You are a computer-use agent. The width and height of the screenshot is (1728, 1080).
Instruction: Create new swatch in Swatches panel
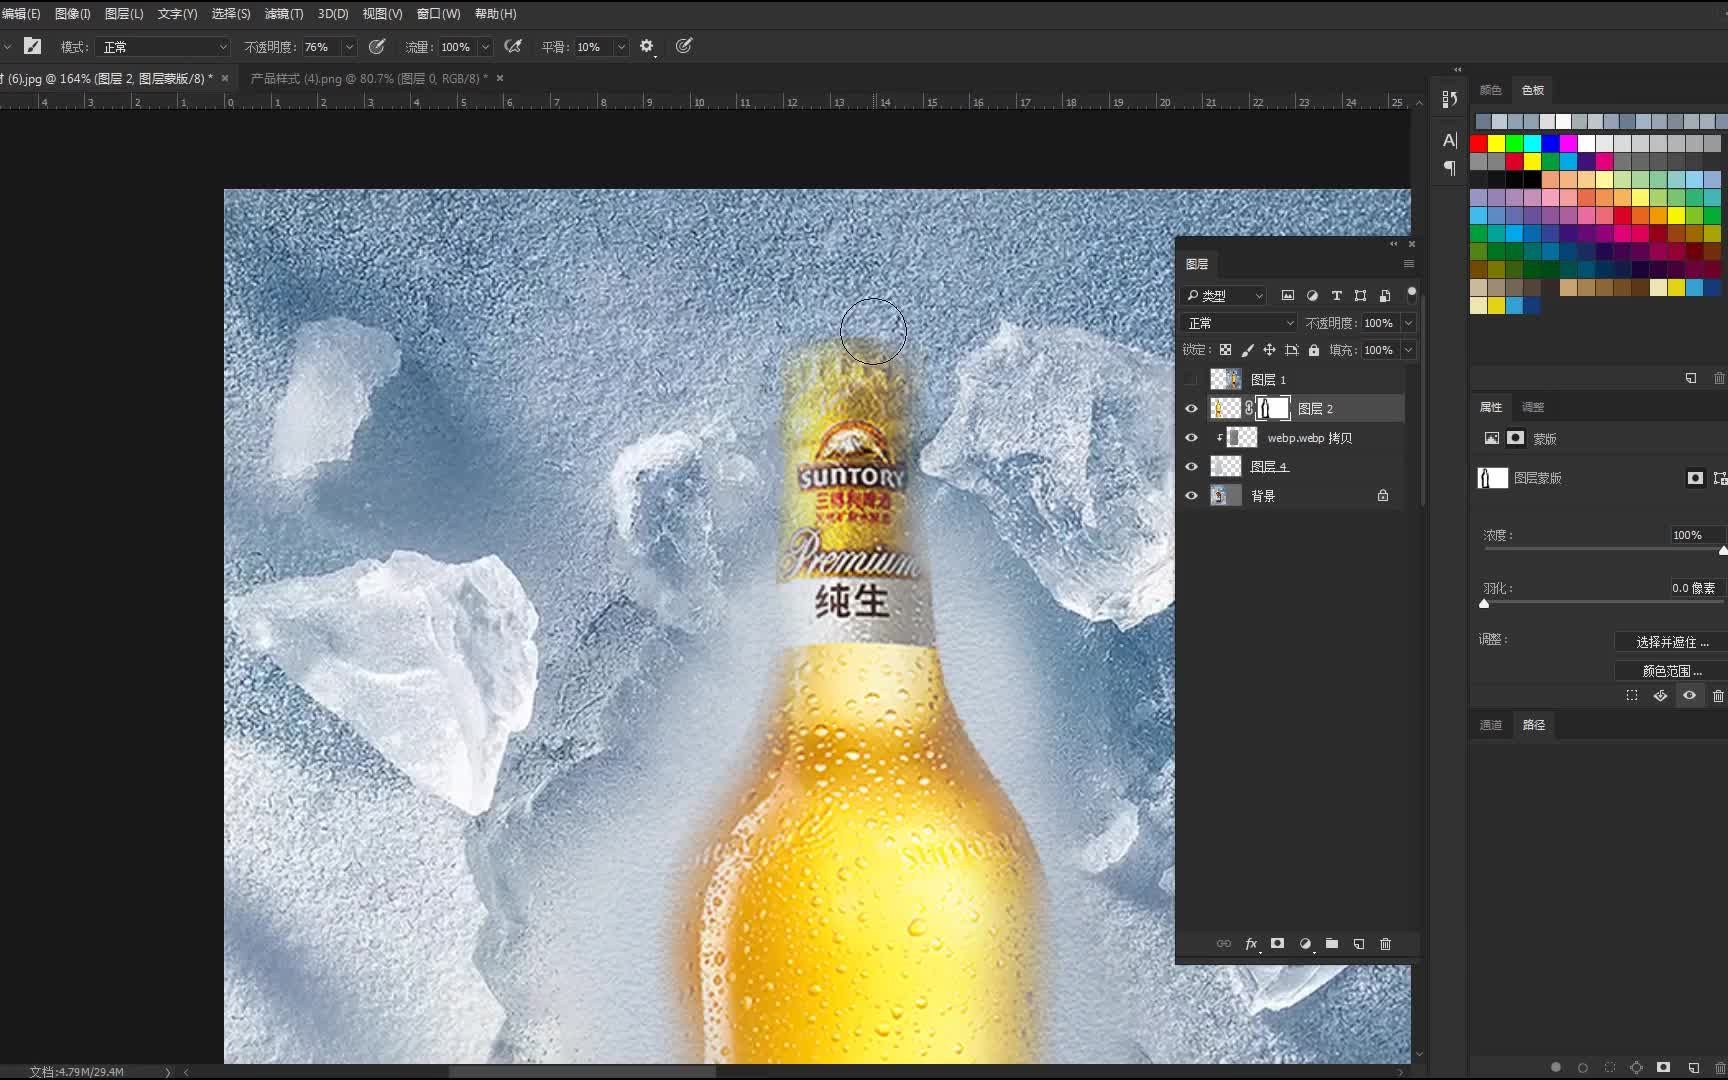pyautogui.click(x=1691, y=378)
